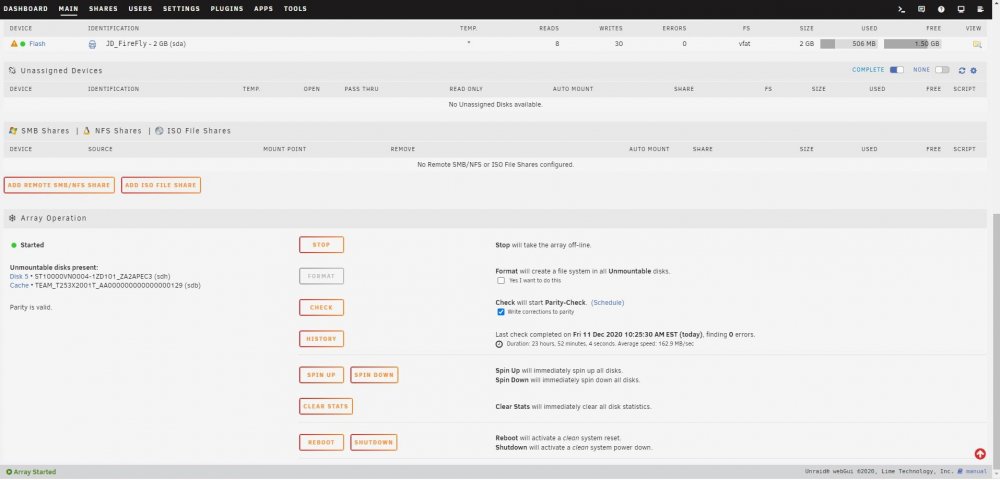Open the Cache disk link

point(19,286)
